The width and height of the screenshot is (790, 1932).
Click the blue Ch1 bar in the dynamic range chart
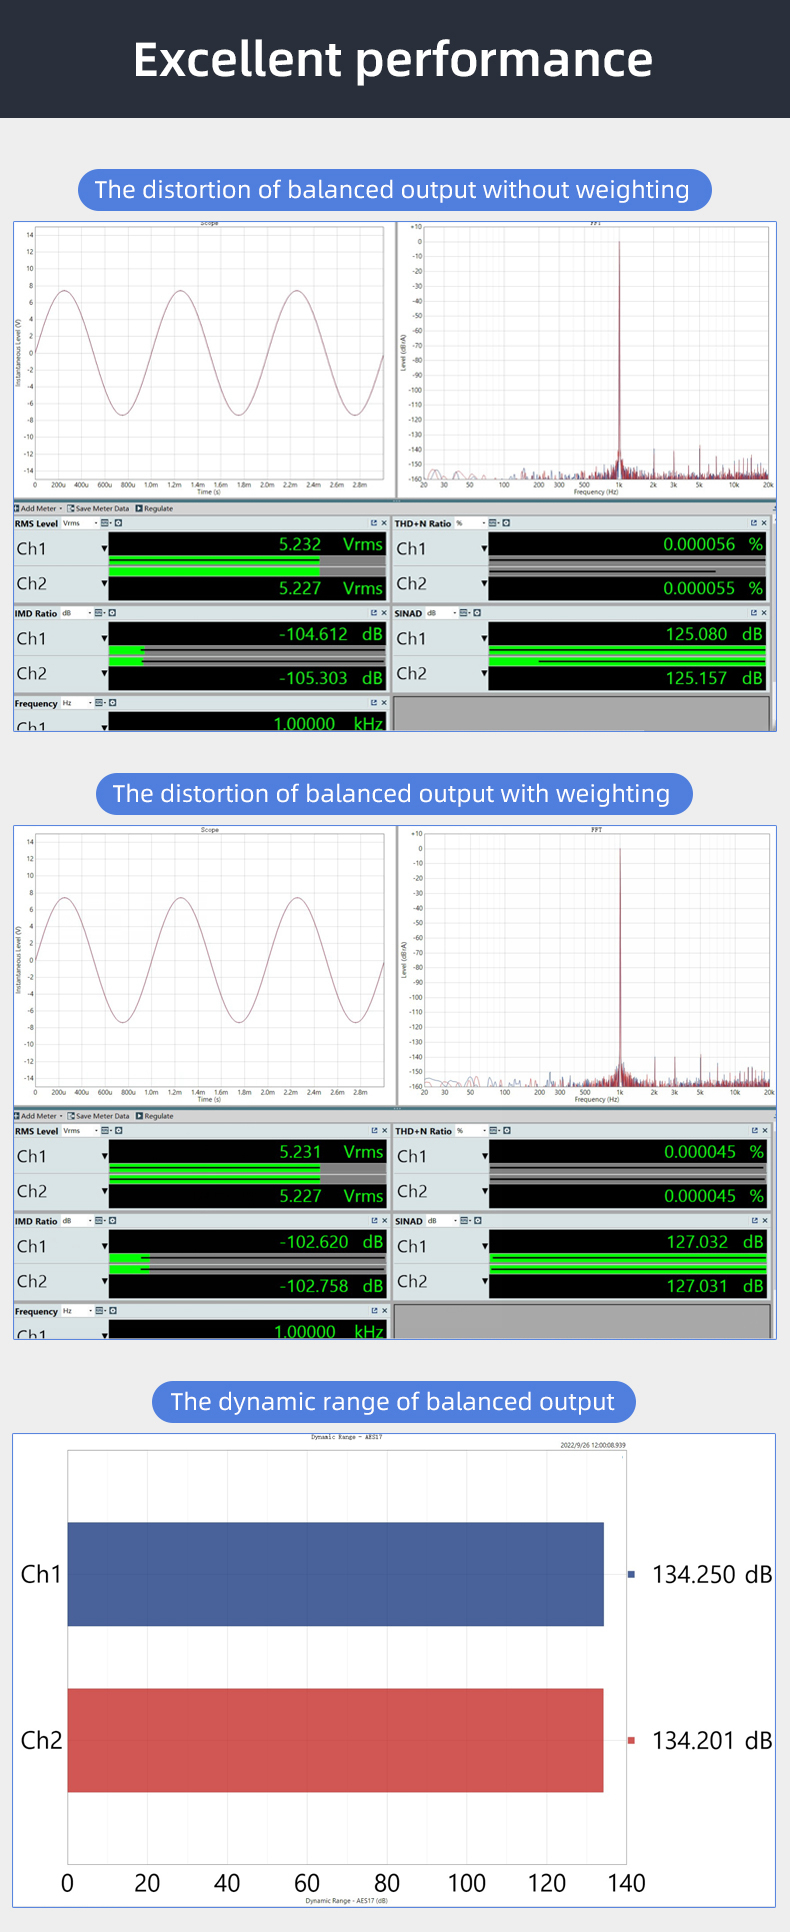pos(335,1574)
